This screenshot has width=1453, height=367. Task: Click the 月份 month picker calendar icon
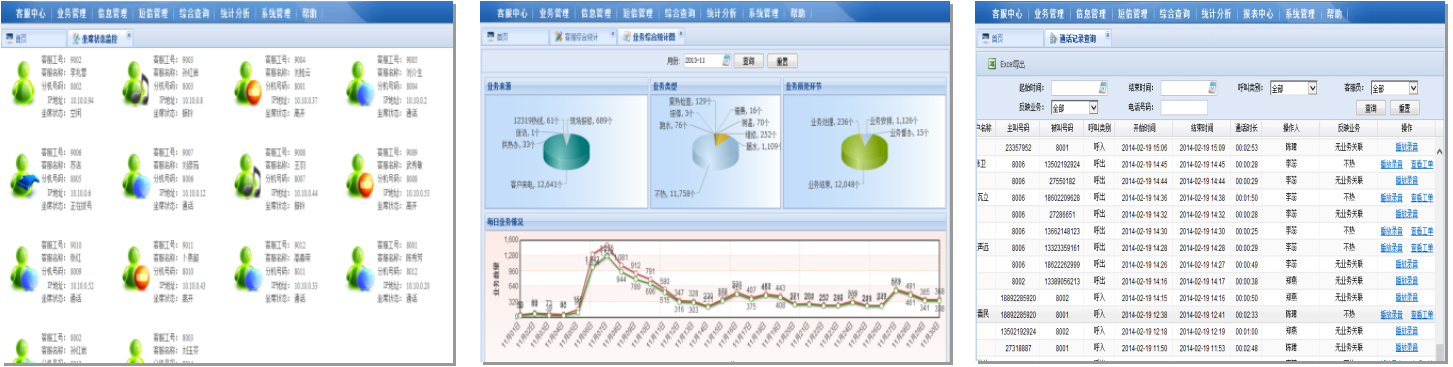click(726, 61)
